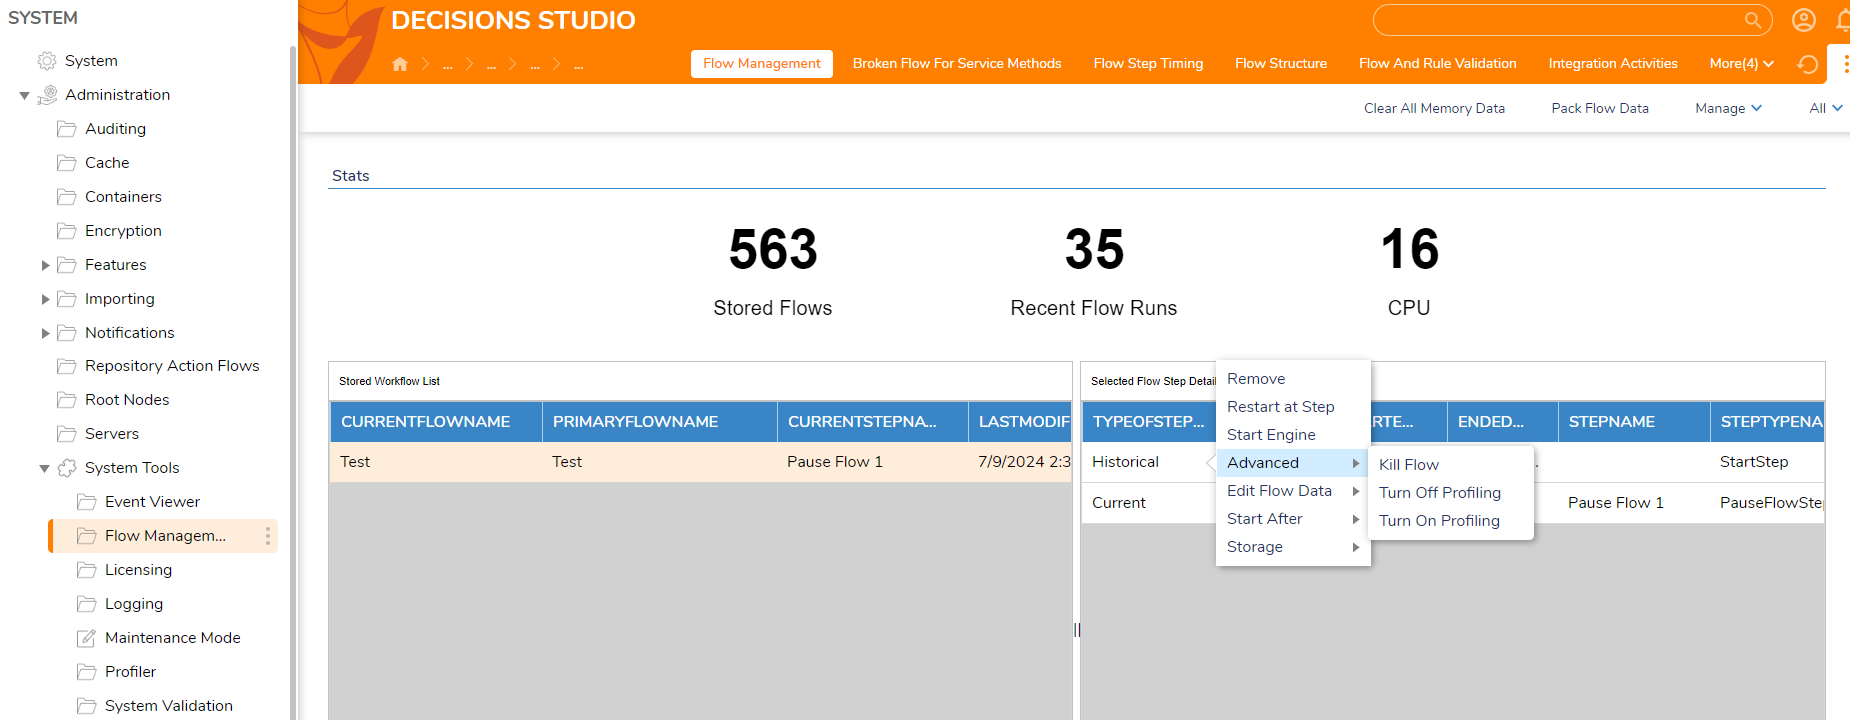The height and width of the screenshot is (720, 1850).
Task: Click the Root Nodes folder icon
Action: [67, 400]
